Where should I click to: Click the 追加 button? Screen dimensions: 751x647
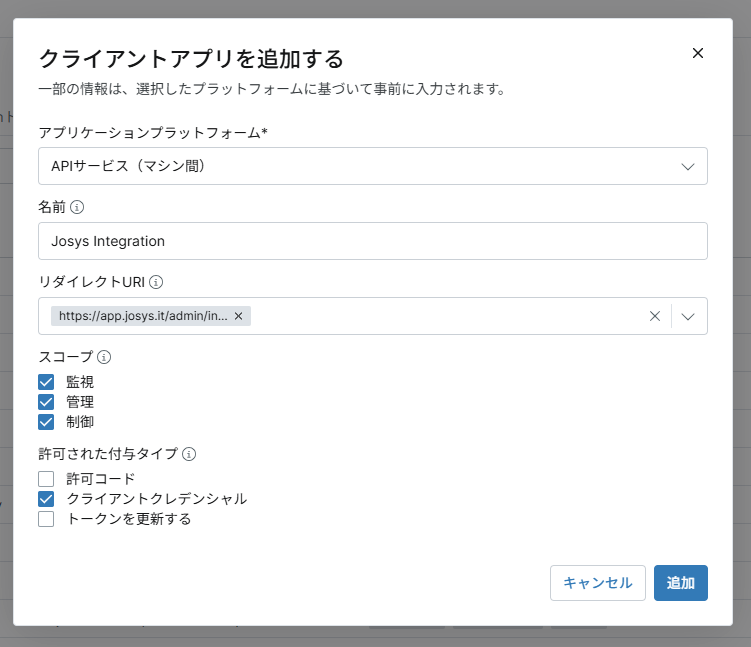[680, 583]
